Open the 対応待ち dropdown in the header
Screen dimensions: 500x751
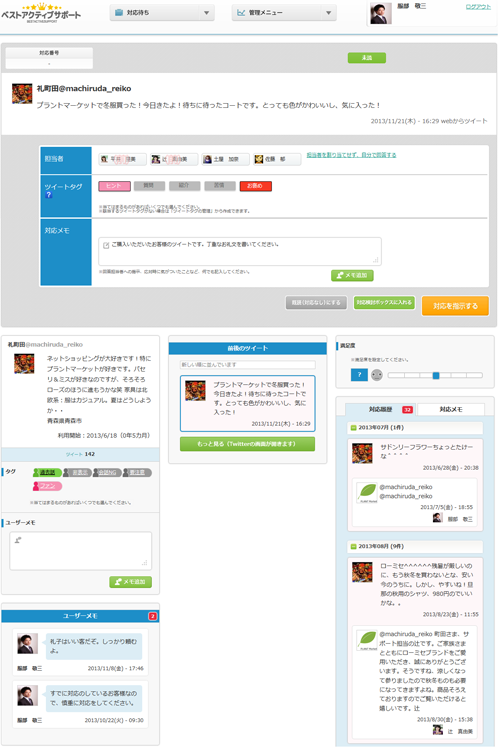click(162, 13)
